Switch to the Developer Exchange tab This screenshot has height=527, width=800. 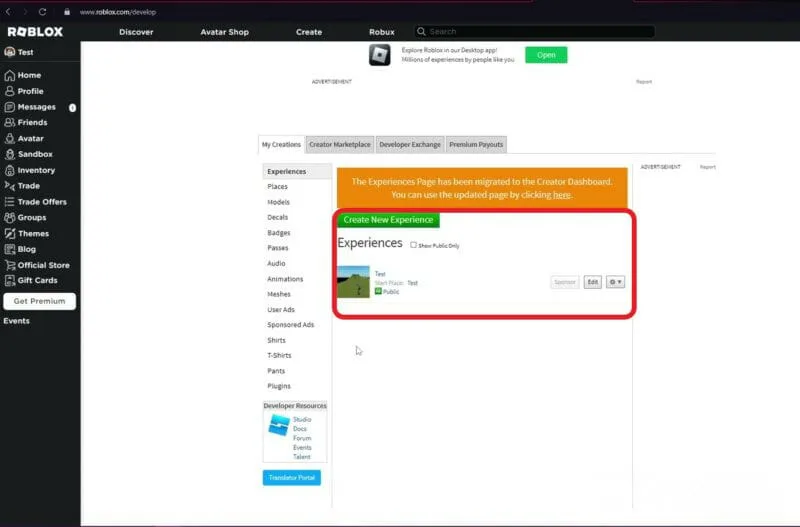(x=410, y=144)
